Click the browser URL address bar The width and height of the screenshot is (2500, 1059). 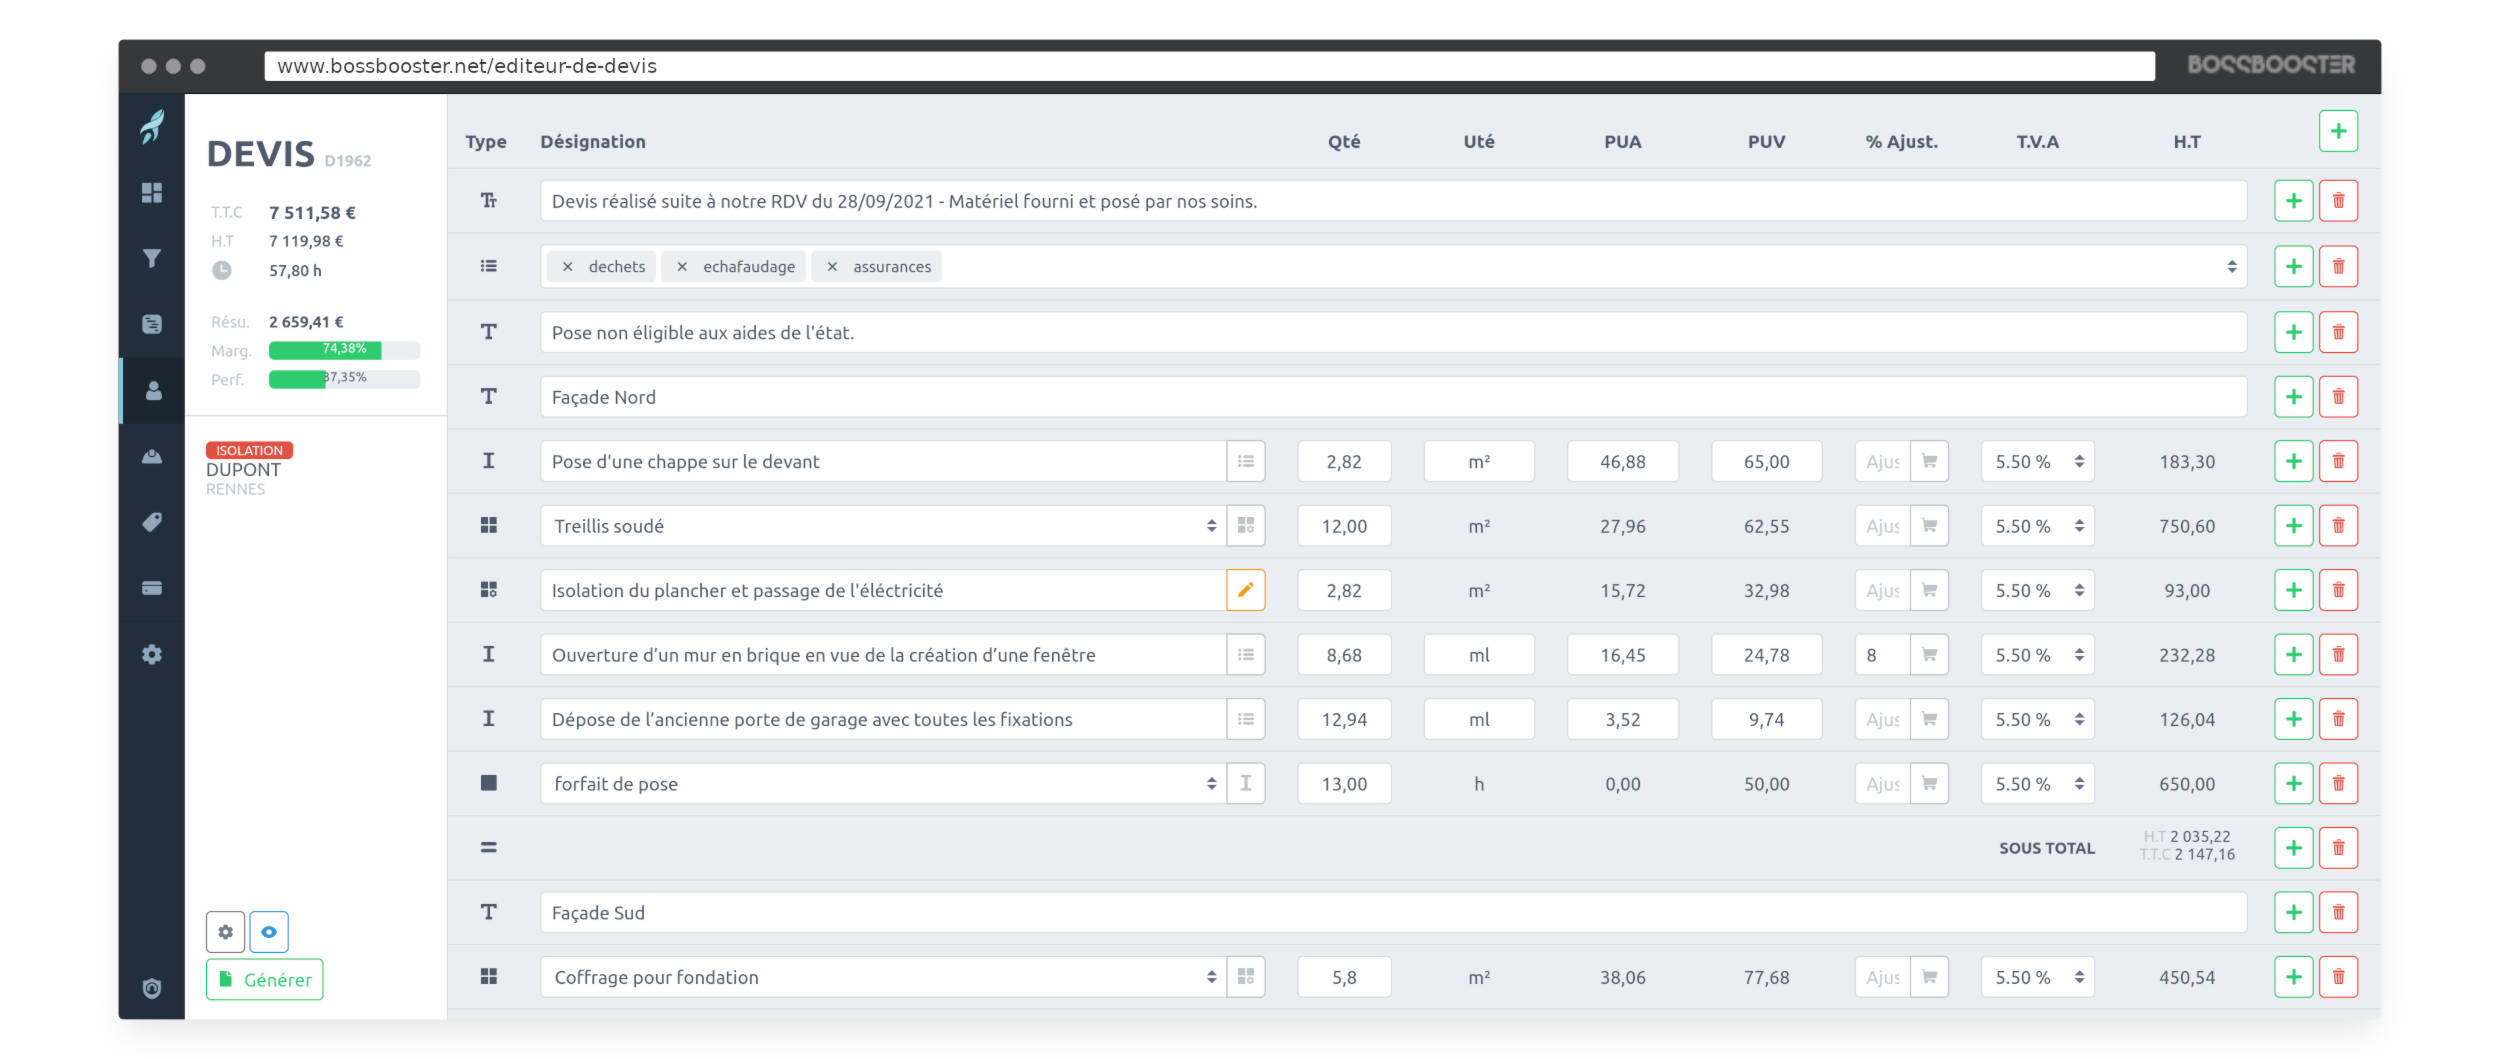(x=1209, y=66)
